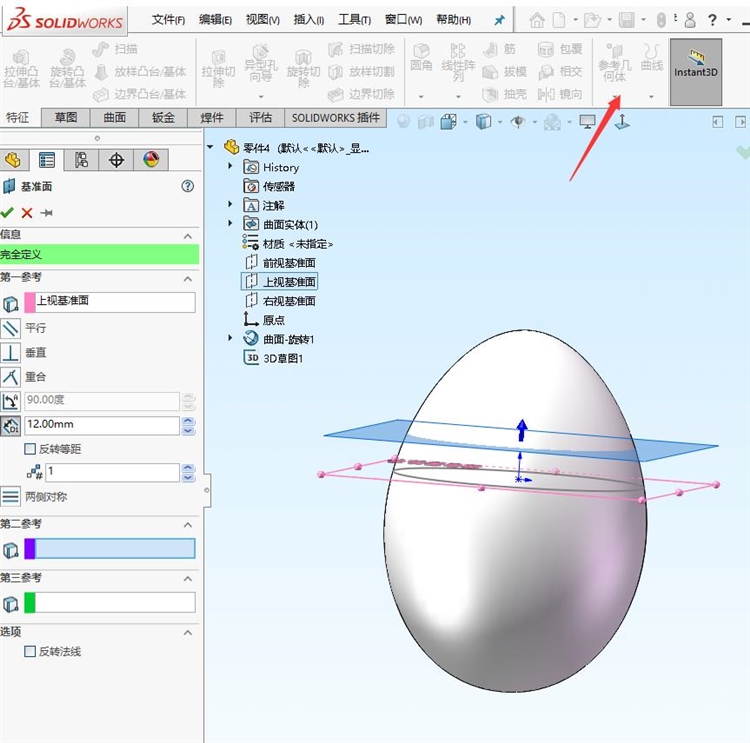Select 3D草图1 in the feature tree
Image resolution: width=750 pixels, height=743 pixels.
pos(274,358)
